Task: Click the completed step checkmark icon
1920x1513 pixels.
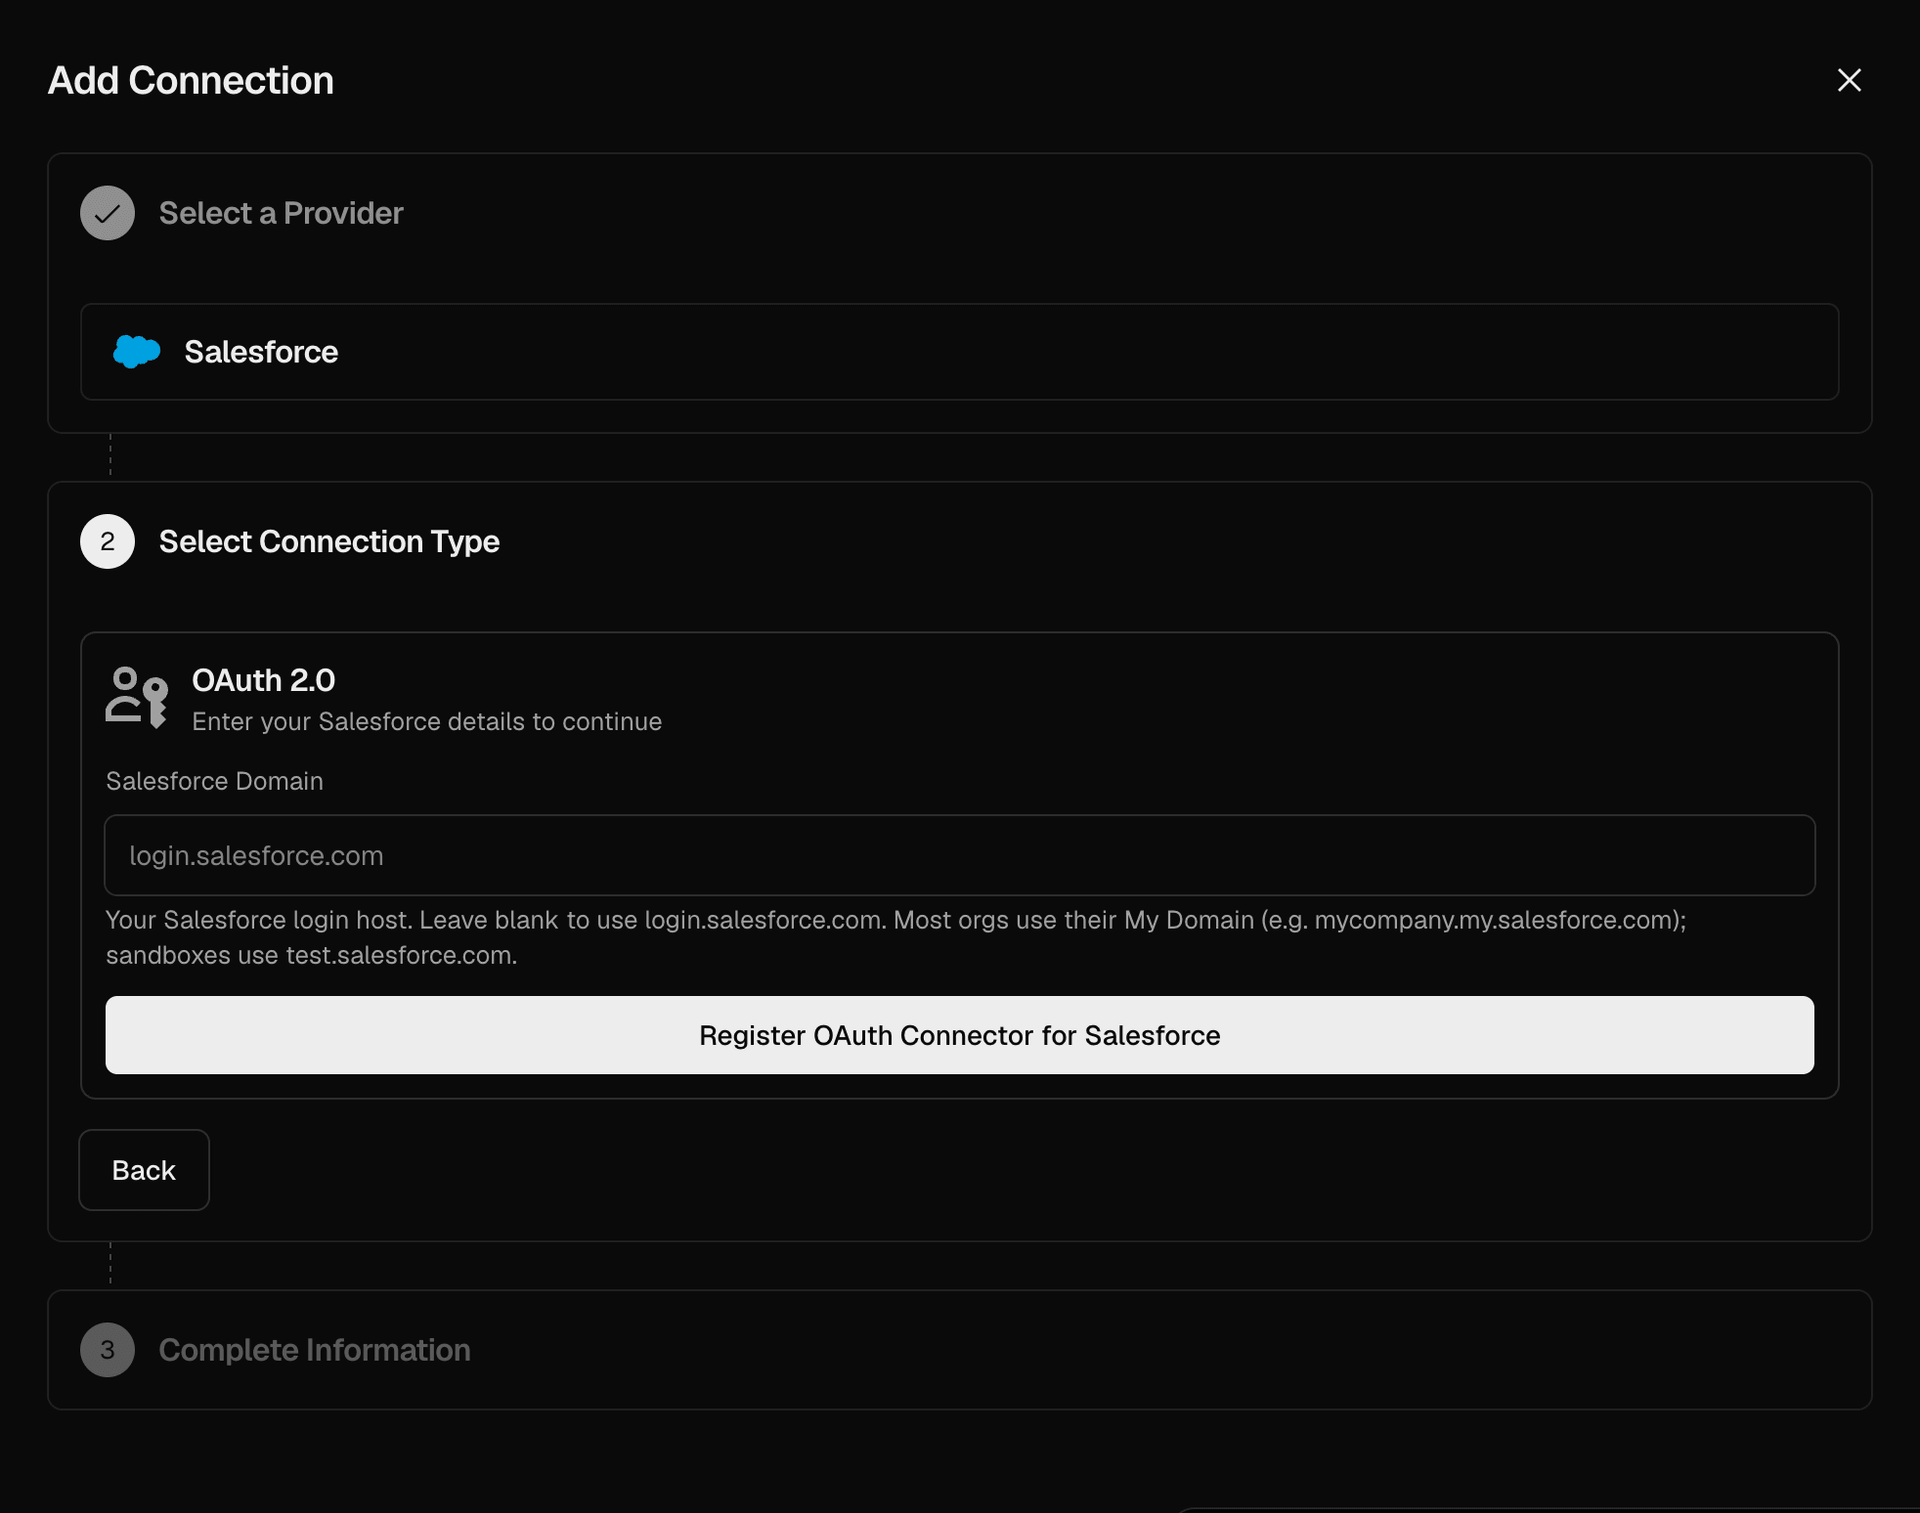Action: (x=107, y=213)
